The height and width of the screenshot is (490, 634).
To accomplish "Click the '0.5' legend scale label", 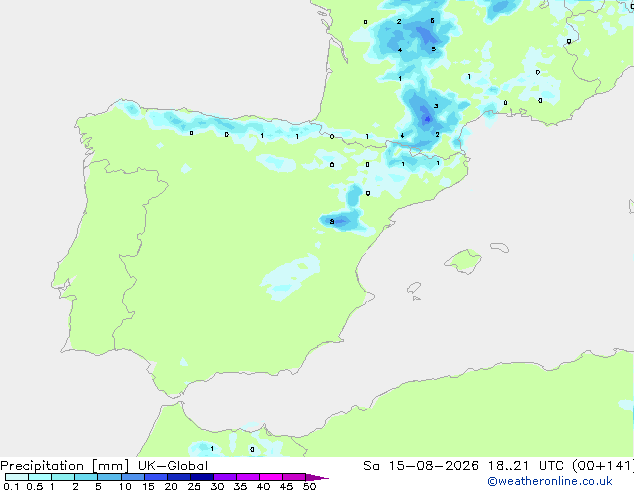I will point(34,486).
